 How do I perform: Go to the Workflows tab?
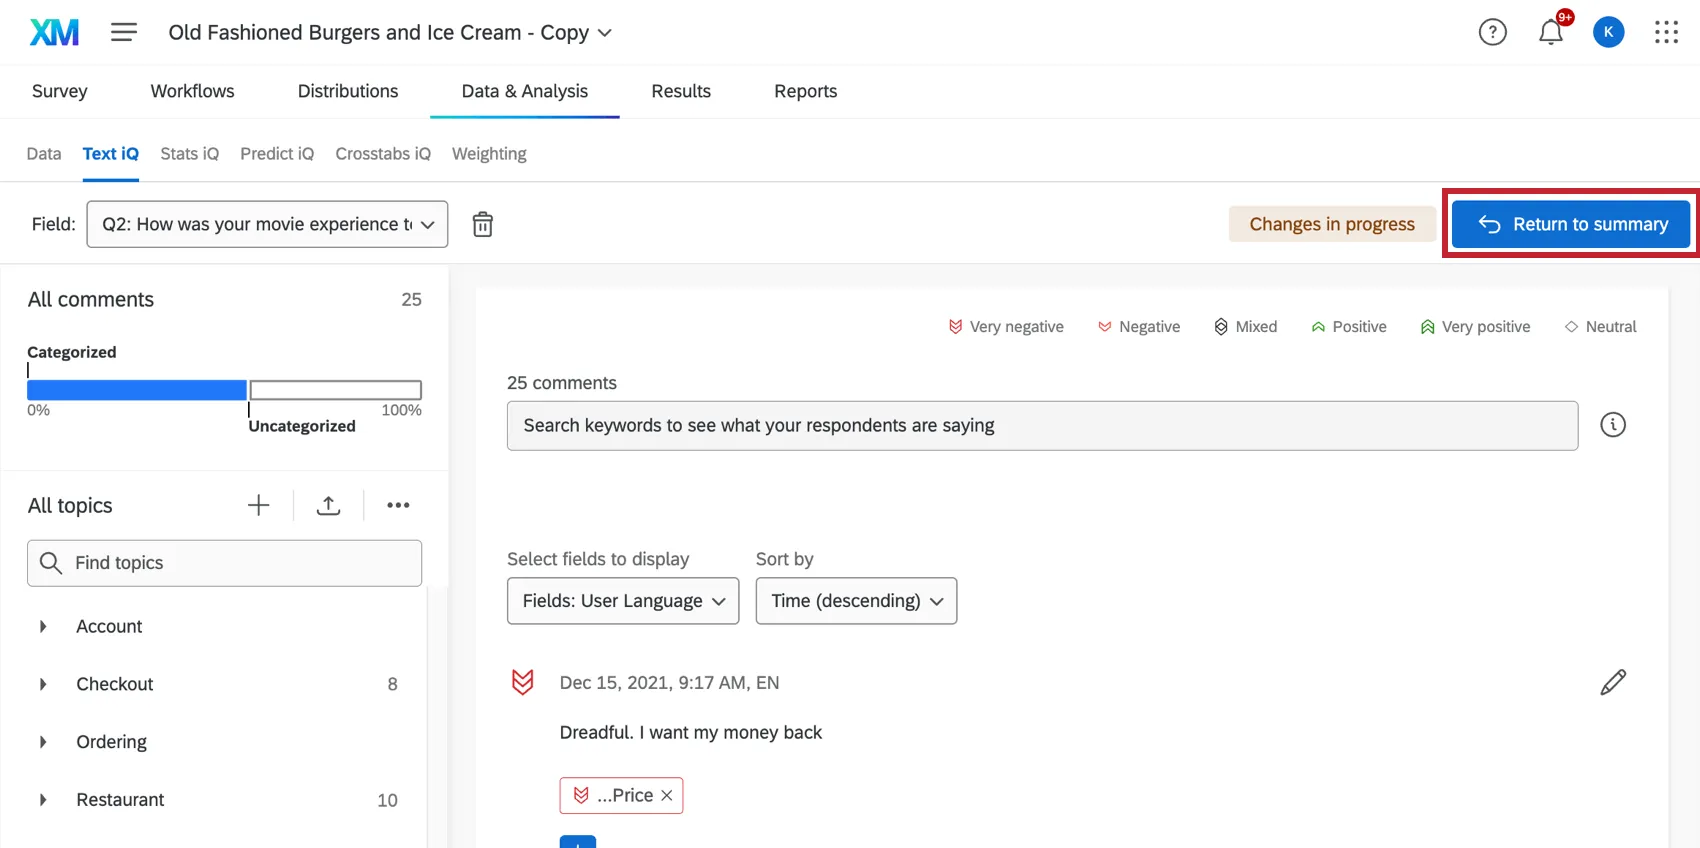tap(192, 91)
